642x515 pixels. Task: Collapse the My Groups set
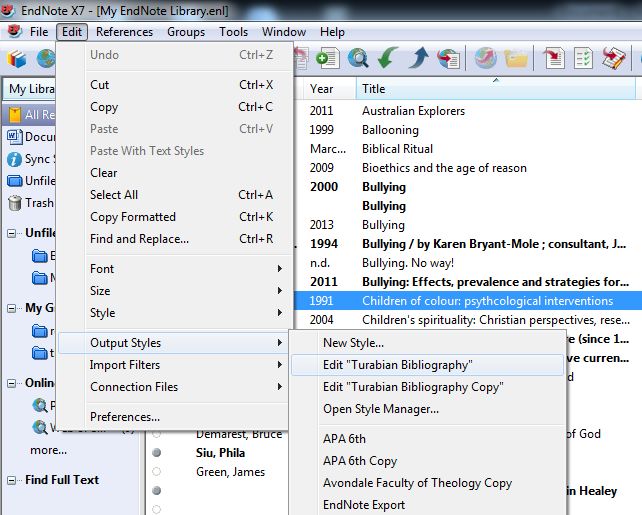11,308
